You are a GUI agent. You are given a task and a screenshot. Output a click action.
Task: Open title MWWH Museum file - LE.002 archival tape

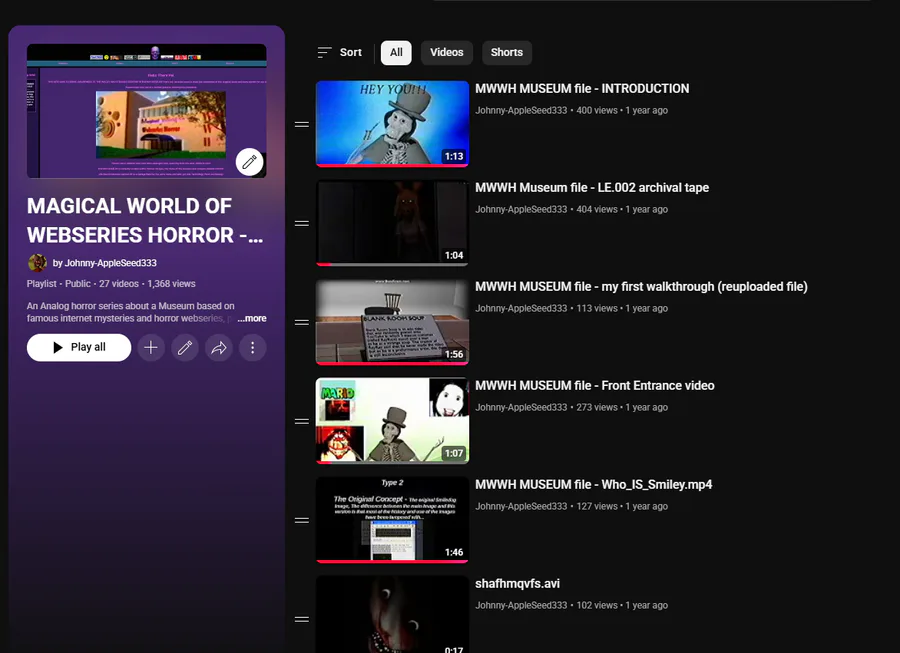(592, 188)
